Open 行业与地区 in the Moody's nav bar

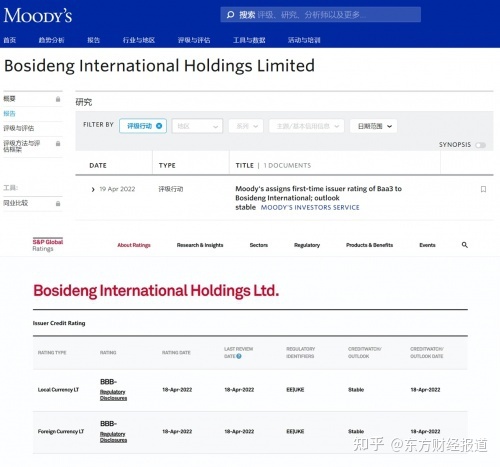pyautogui.click(x=139, y=40)
